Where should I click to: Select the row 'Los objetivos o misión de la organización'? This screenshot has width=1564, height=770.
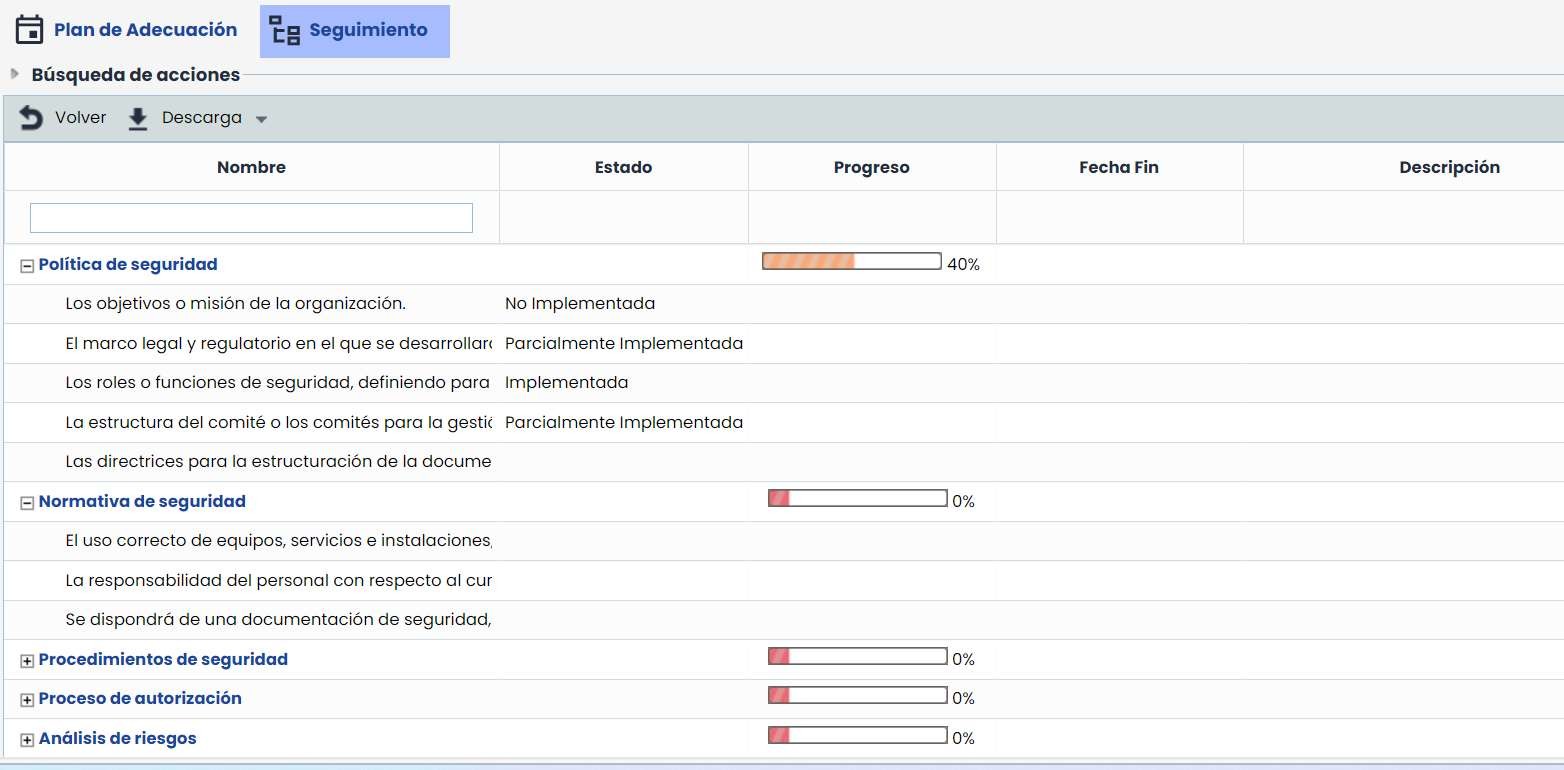(x=235, y=303)
